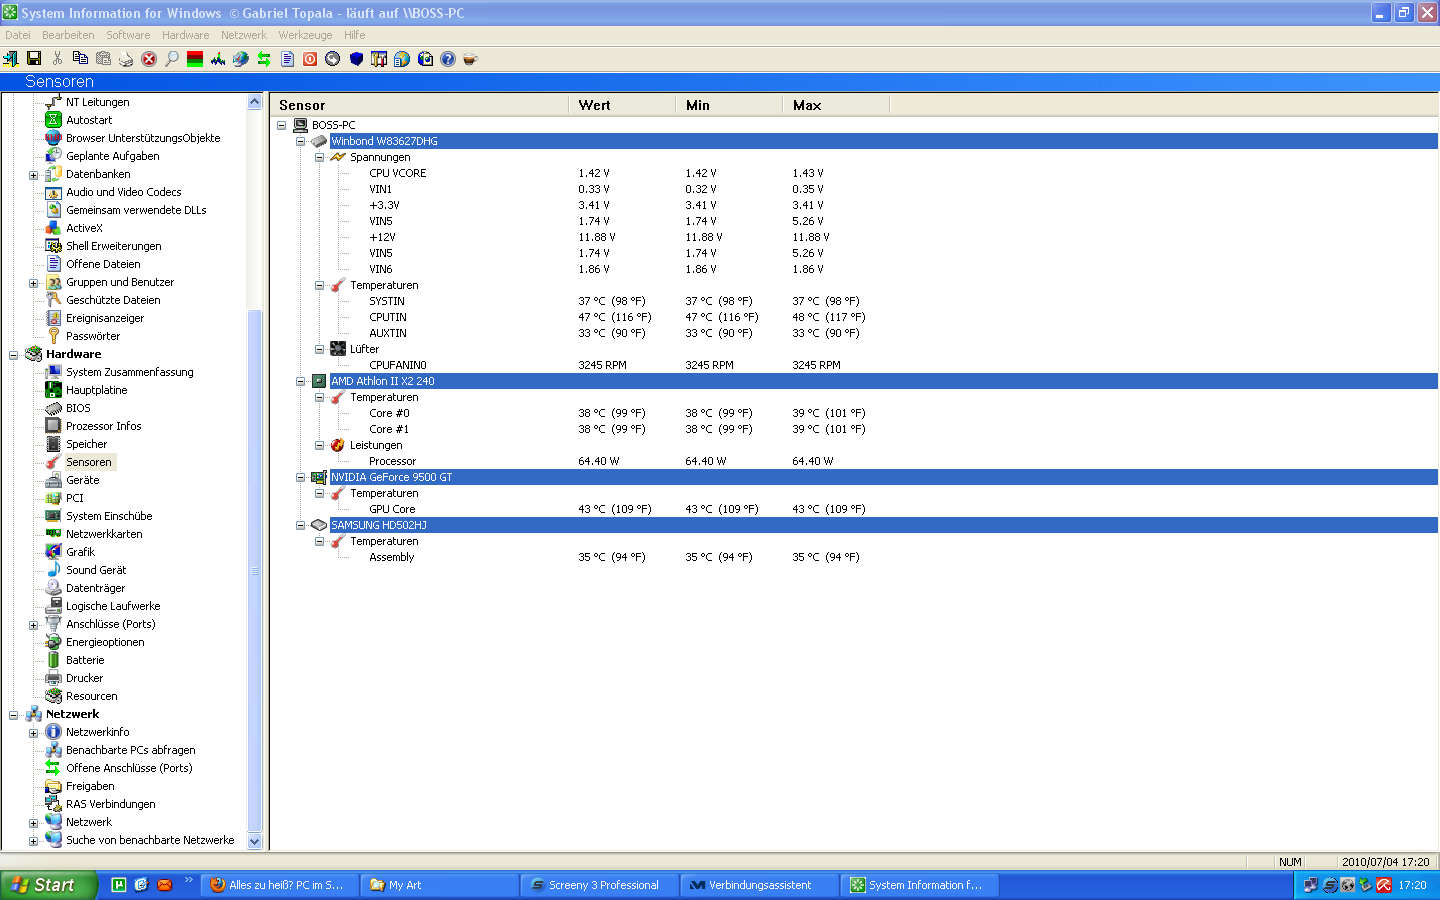This screenshot has width=1440, height=900.
Task: Open the Werkzeuge menu
Action: coord(305,35)
